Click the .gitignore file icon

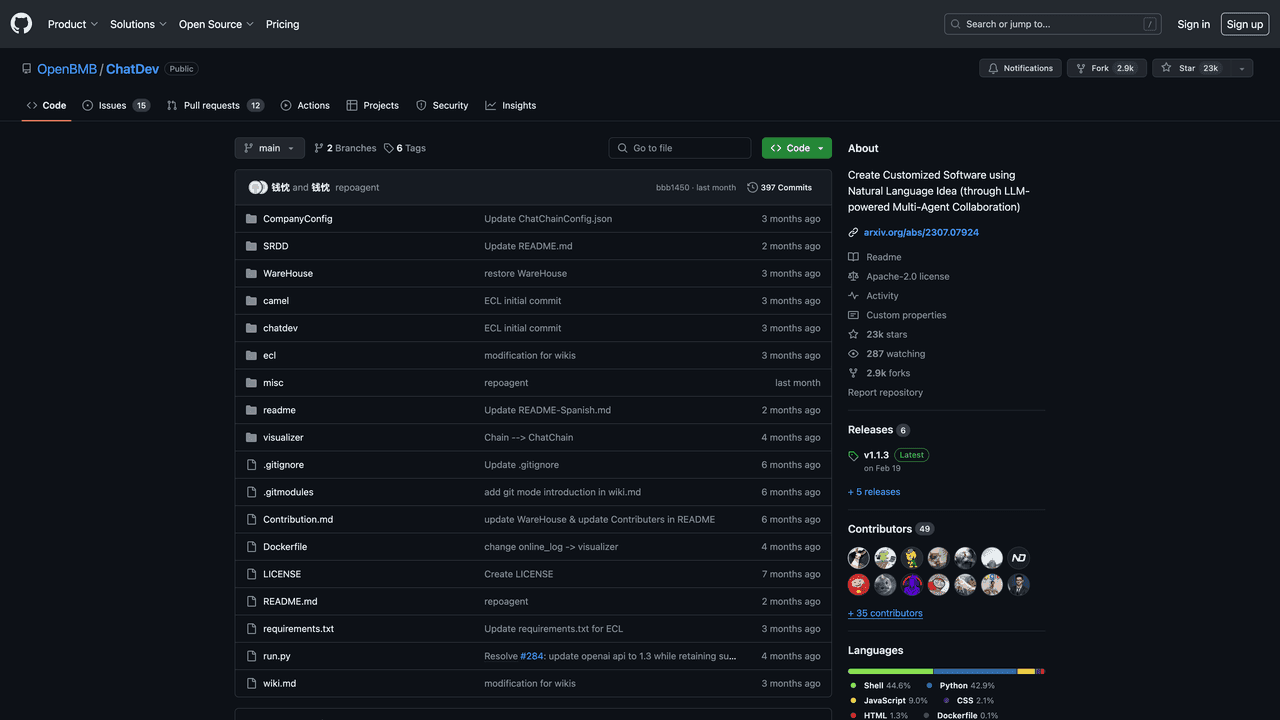[x=252, y=465]
